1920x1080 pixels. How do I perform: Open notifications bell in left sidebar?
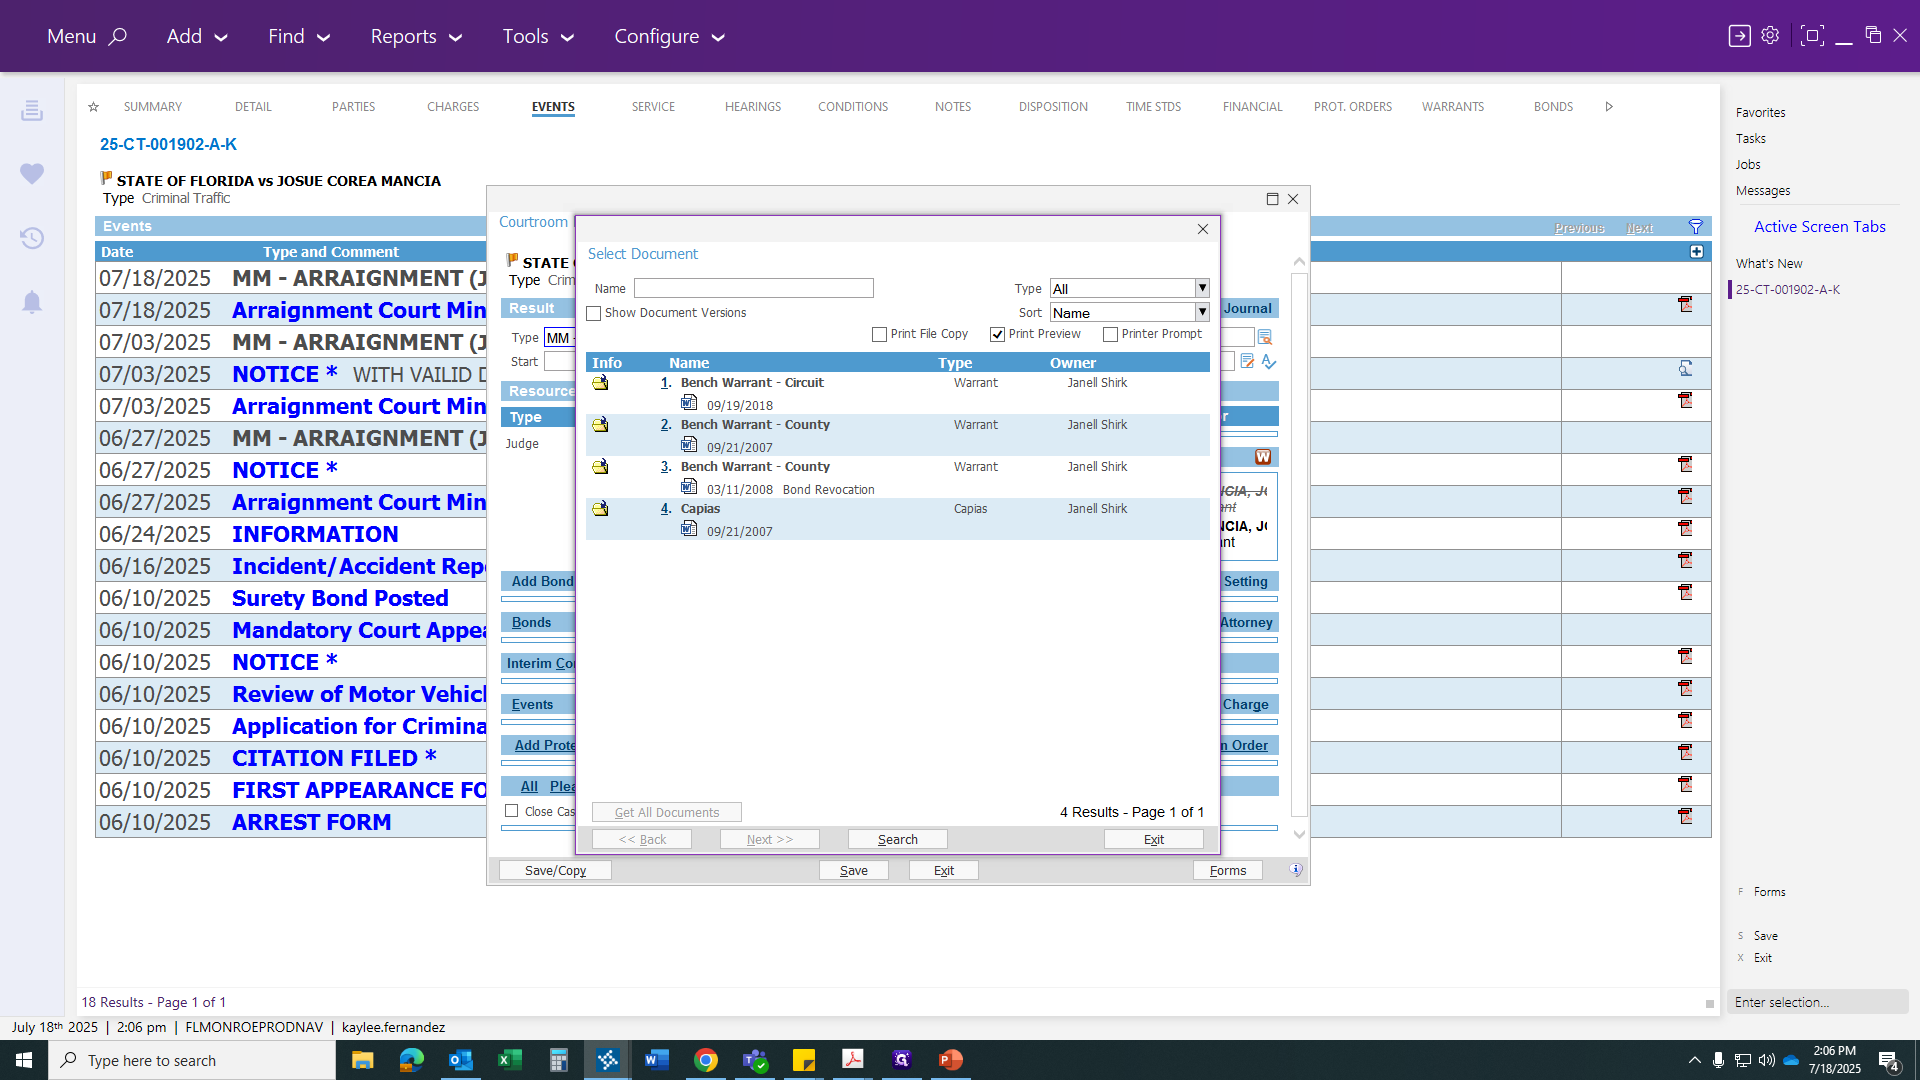click(32, 302)
